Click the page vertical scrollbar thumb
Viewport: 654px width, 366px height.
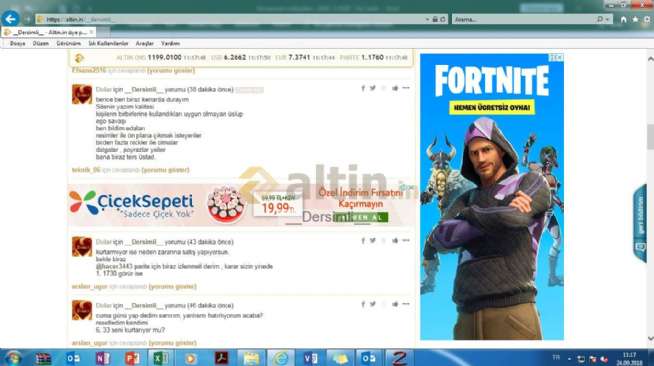point(650,136)
